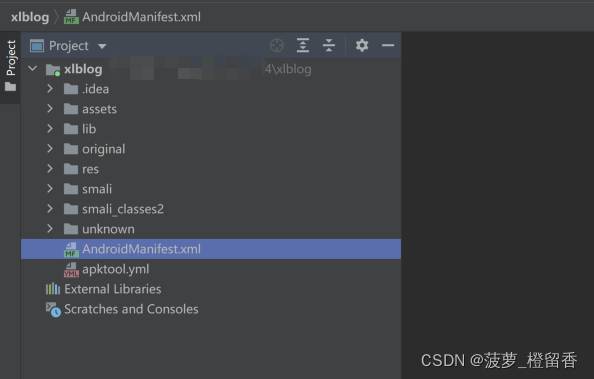This screenshot has width=594, height=379.
Task: Select the xlblog root folder
Action: coord(83,69)
